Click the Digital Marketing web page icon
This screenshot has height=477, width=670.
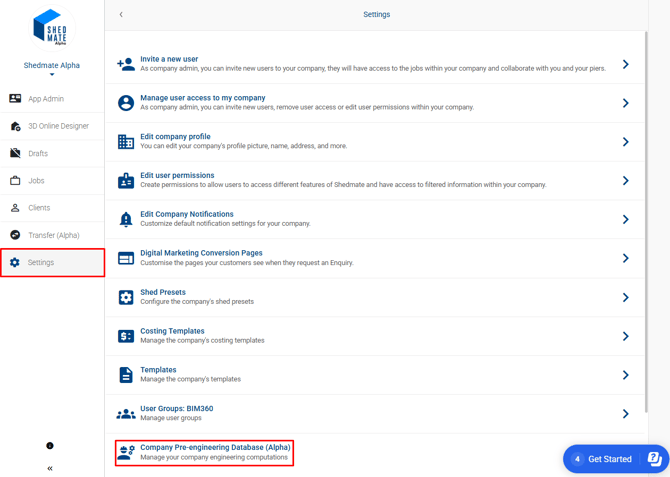pos(126,258)
